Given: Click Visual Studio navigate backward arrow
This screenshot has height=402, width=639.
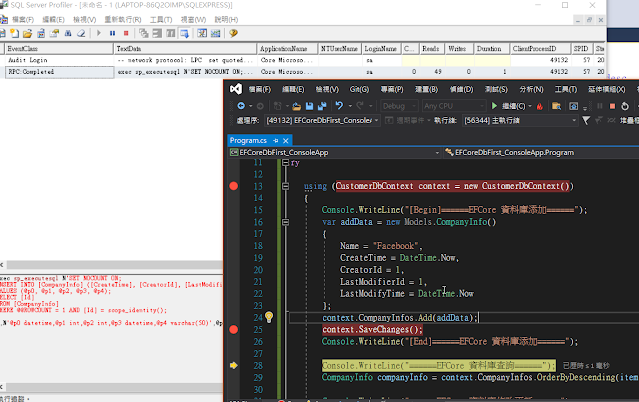Looking at the screenshot, I should pyautogui.click(x=241, y=106).
